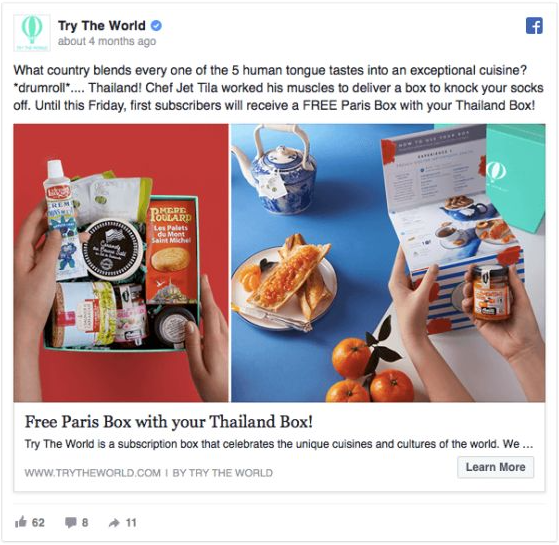Click the Learn More button

point(496,467)
